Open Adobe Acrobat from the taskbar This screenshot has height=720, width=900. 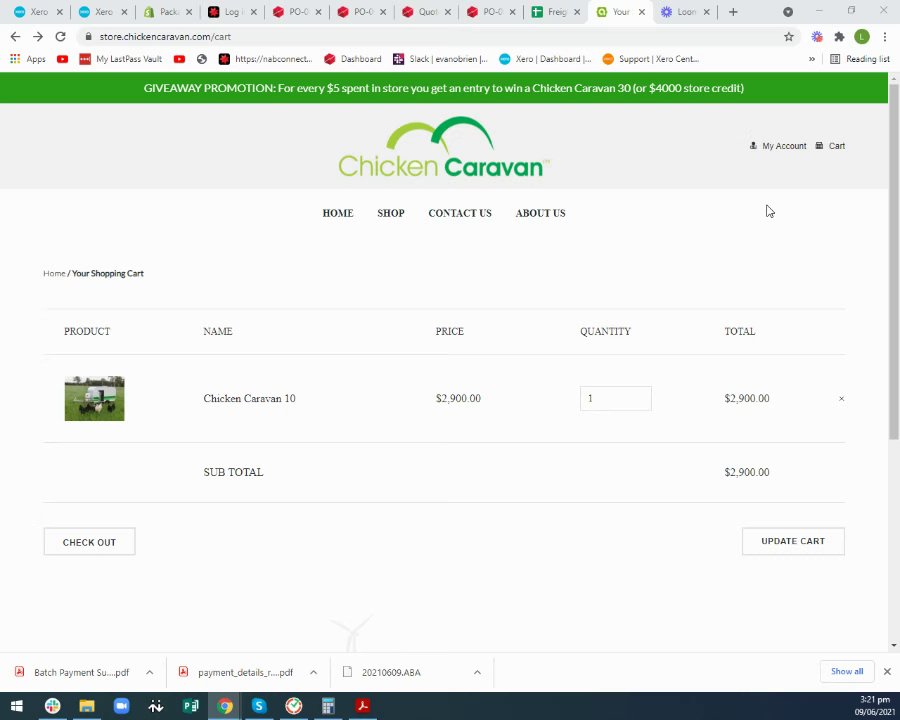[362, 706]
